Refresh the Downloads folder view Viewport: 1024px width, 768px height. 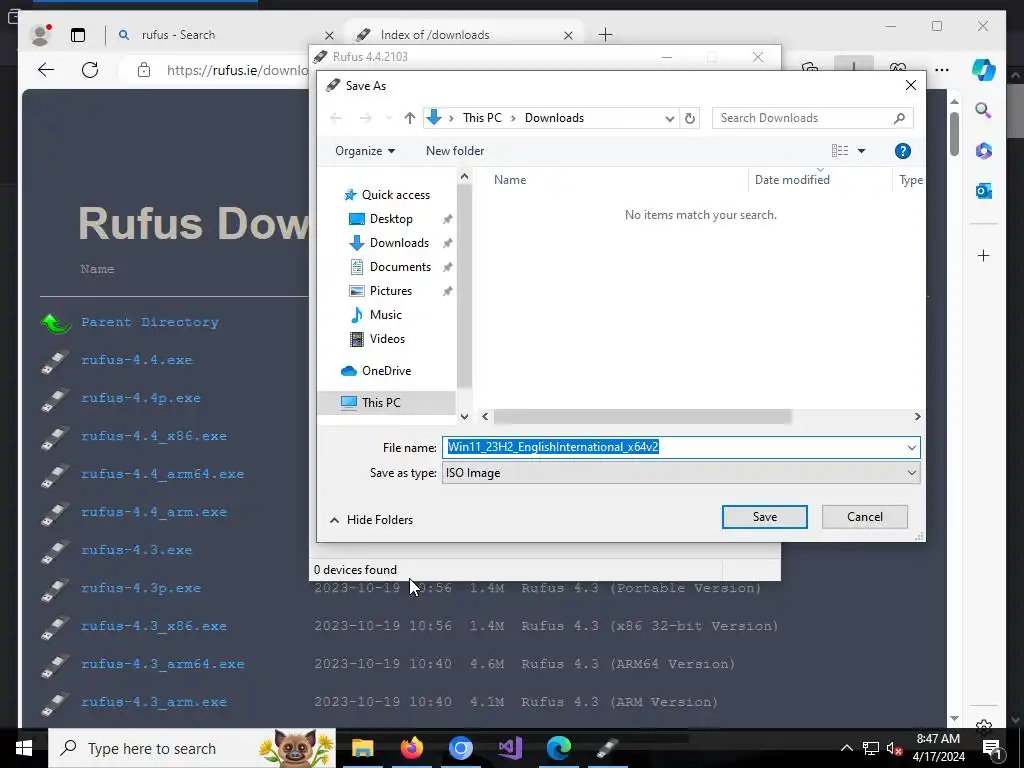[x=690, y=118]
